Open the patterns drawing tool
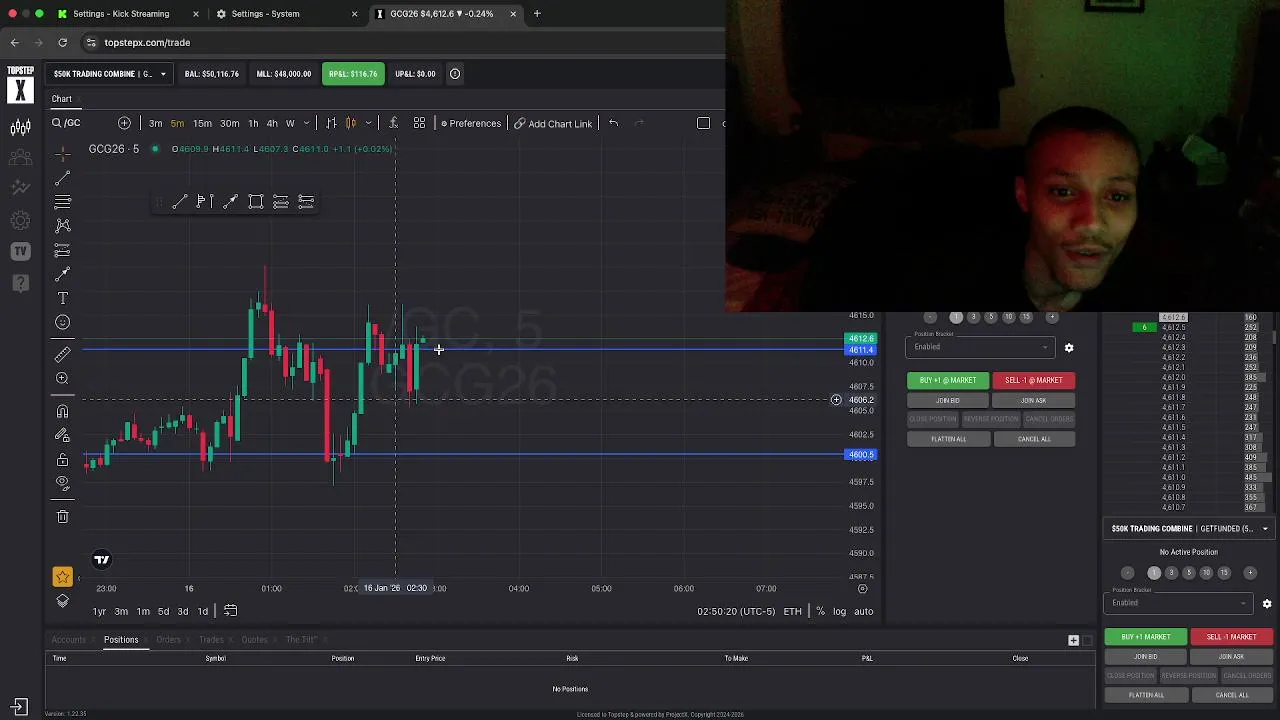This screenshot has width=1280, height=720. [x=62, y=226]
